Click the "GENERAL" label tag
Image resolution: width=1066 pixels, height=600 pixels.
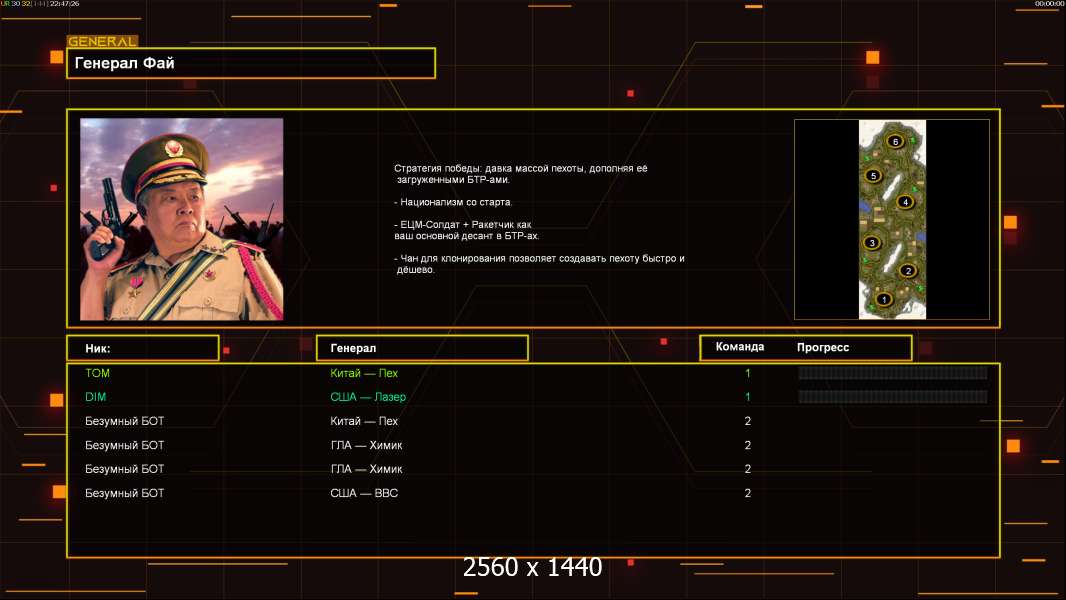pyautogui.click(x=102, y=41)
